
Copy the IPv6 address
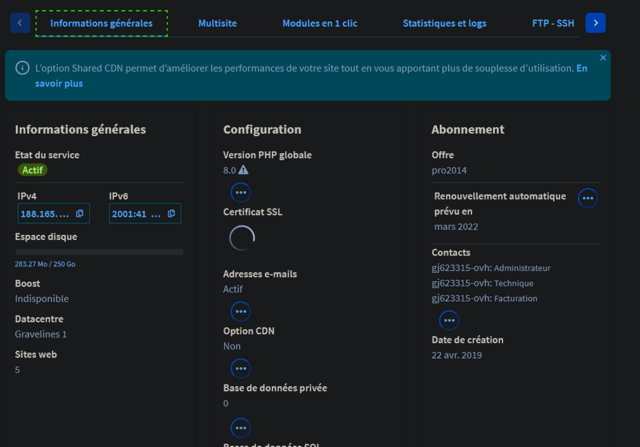[171, 213]
